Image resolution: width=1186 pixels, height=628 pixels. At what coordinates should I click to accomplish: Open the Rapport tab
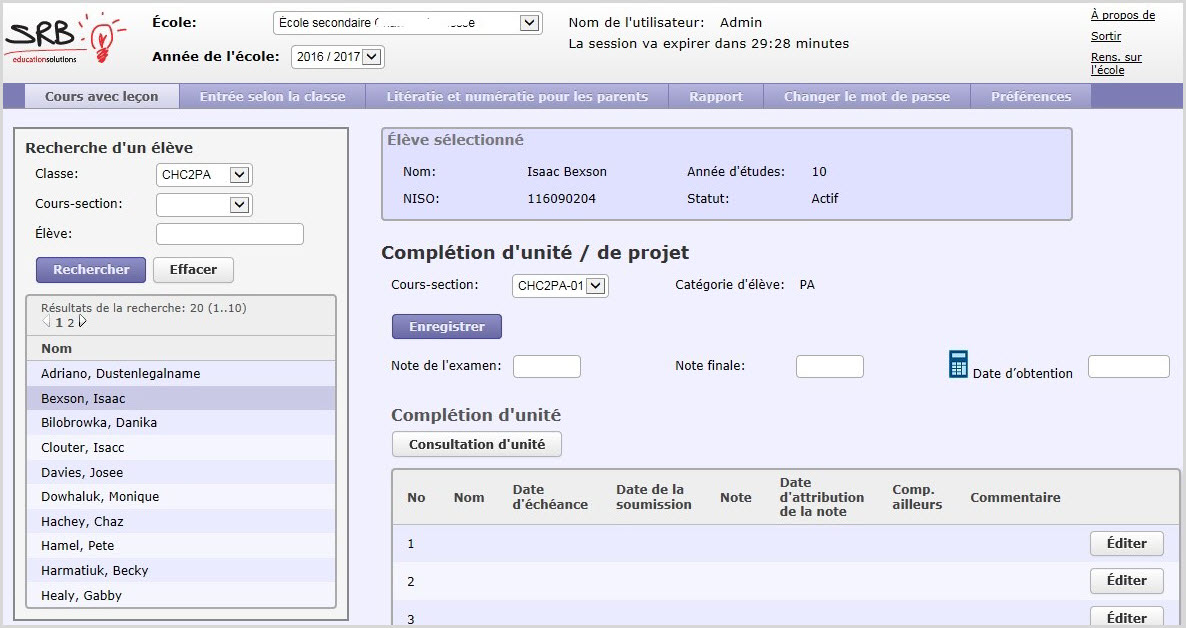715,97
